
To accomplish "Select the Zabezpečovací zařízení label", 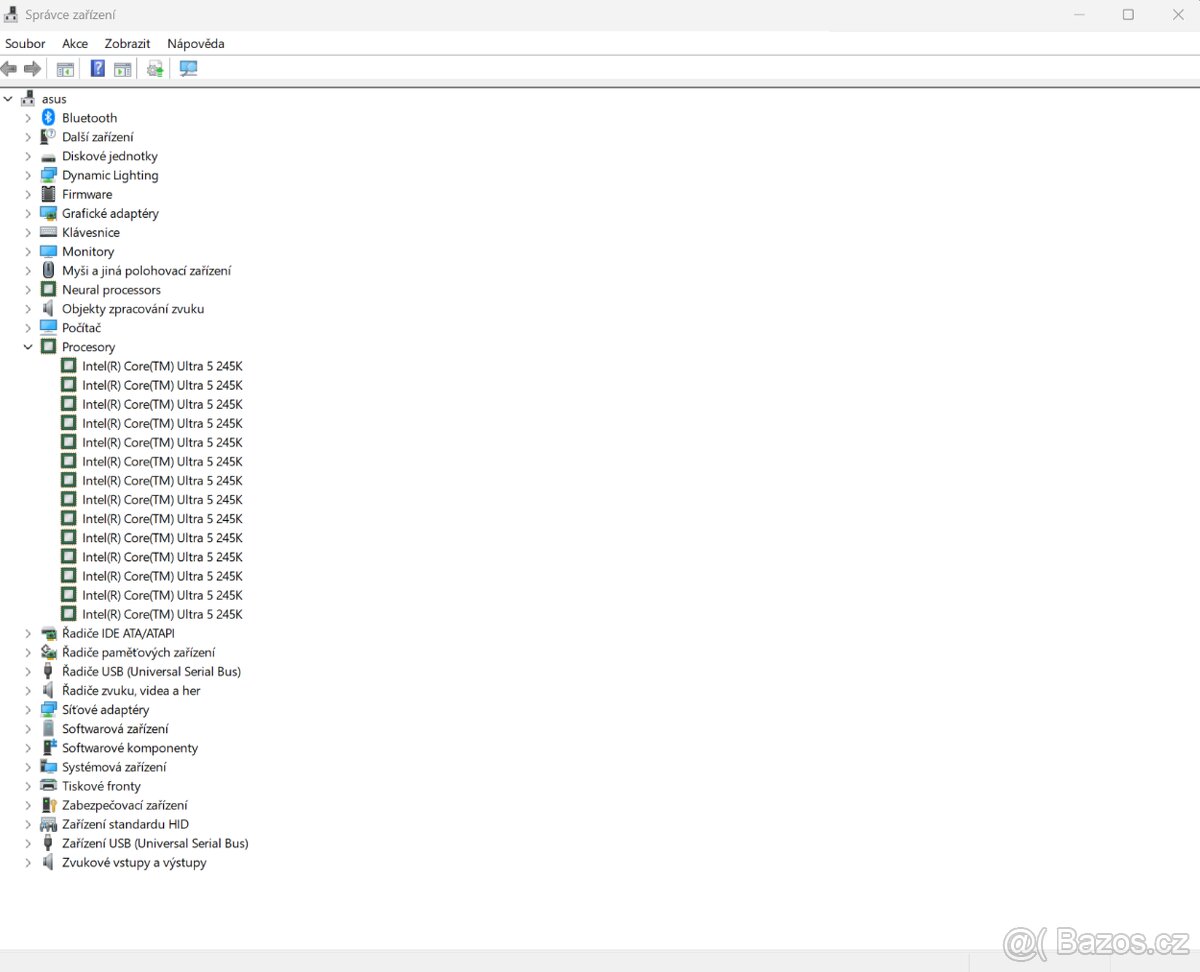I will (125, 805).
